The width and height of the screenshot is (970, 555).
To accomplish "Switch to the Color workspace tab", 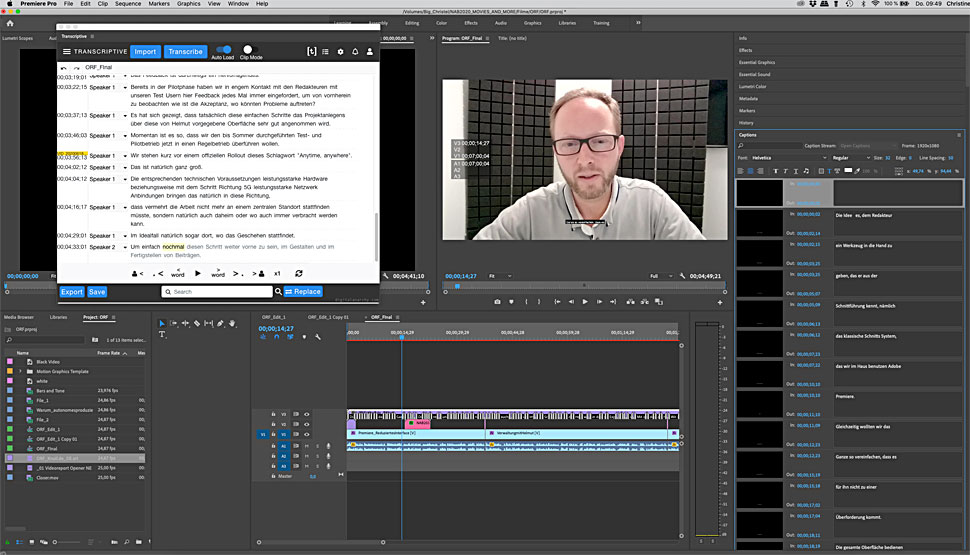I will tap(441, 23).
